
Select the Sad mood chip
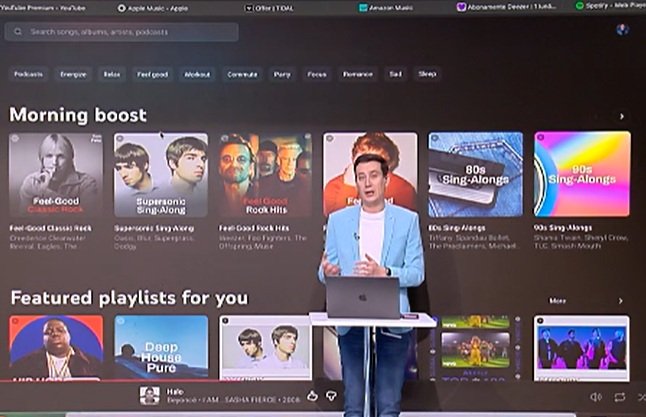[396, 74]
